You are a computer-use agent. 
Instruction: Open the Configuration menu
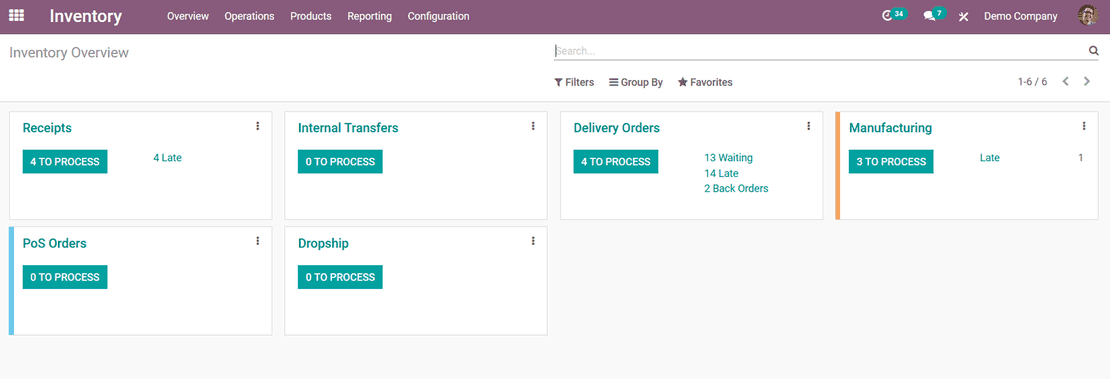[438, 16]
